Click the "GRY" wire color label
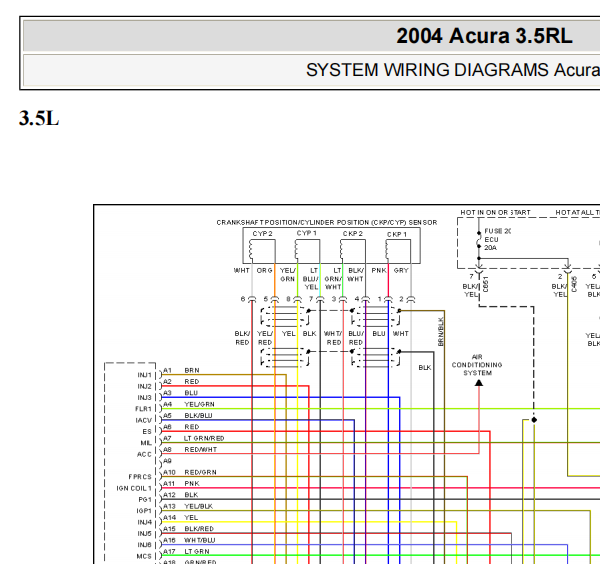 point(401,271)
